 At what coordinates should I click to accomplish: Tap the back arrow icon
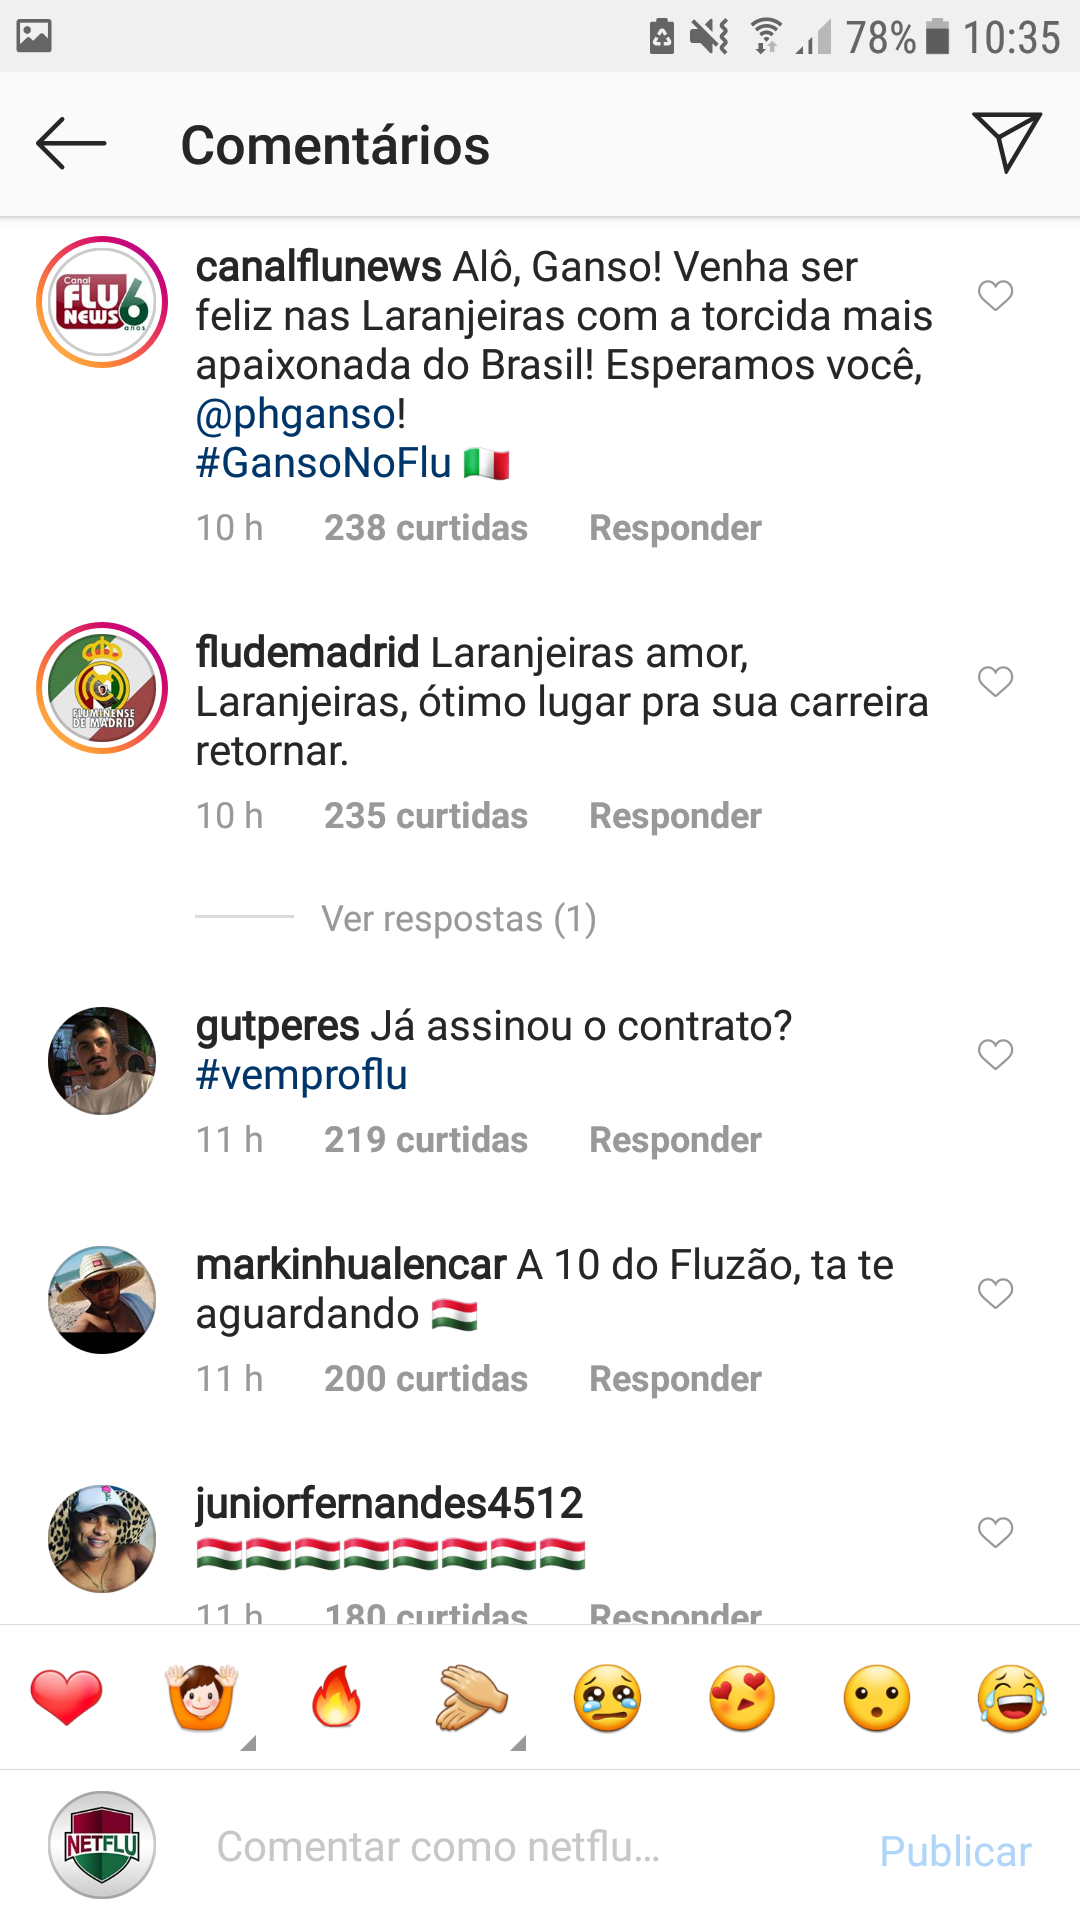coord(71,144)
